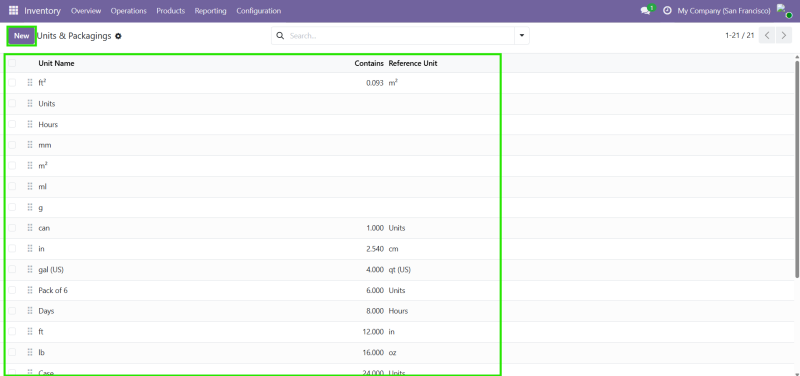Check the box for lb row
Screen dimensions: 800x376
[x=12, y=353]
